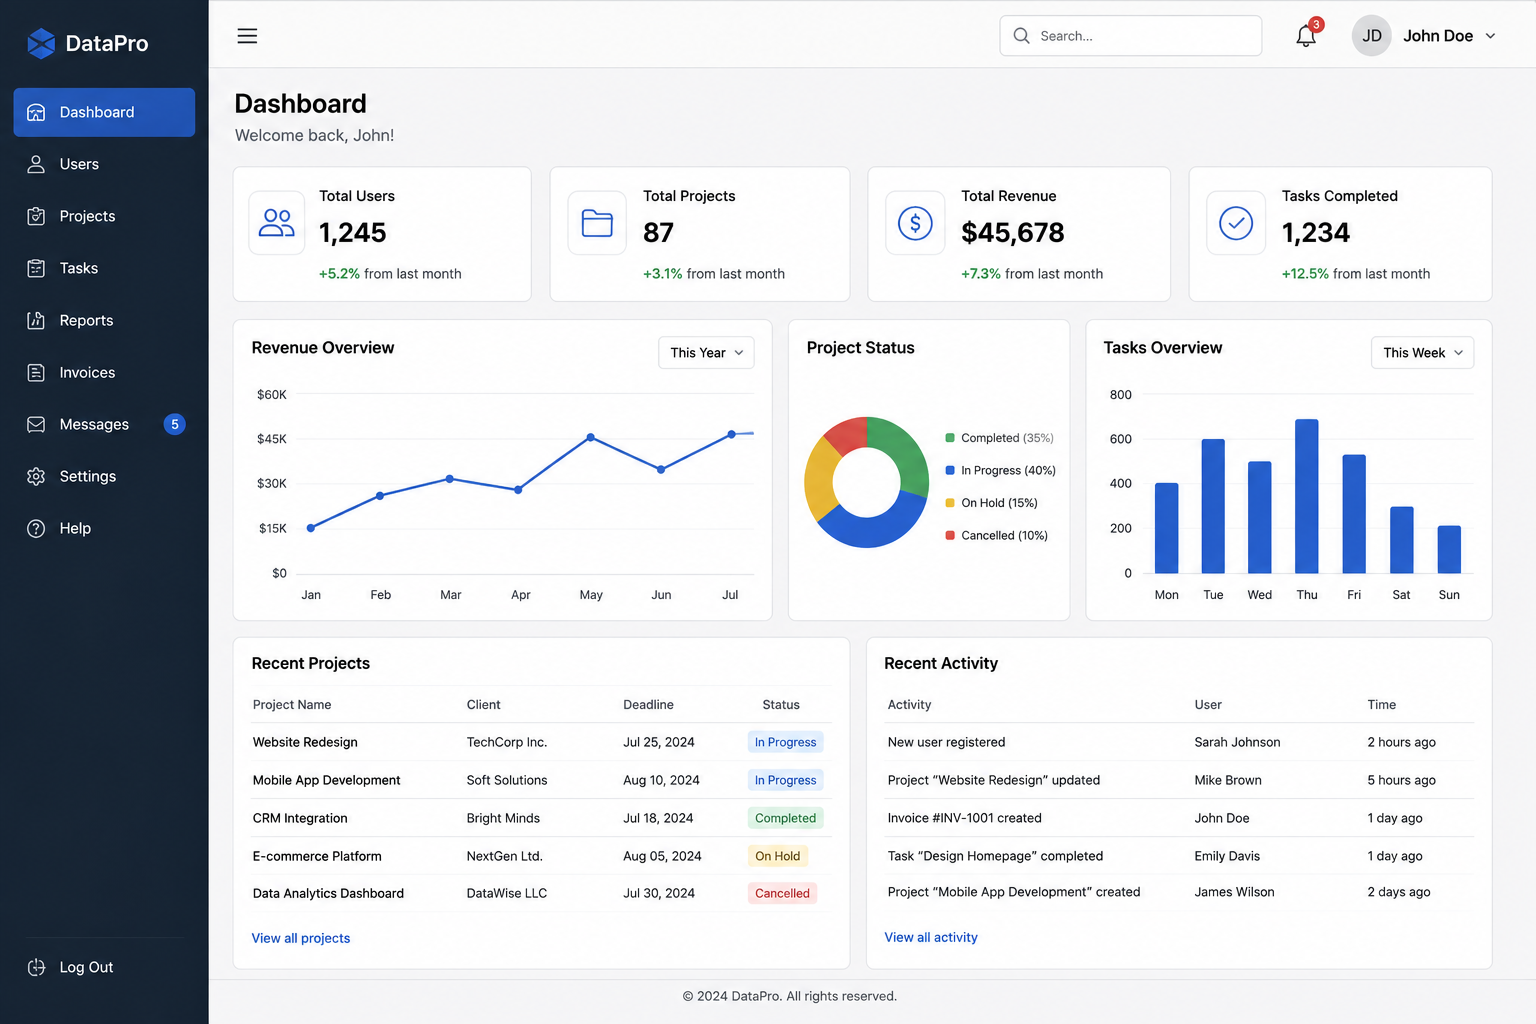
Task: Open Messages in the sidebar
Action: pyautogui.click(x=104, y=424)
